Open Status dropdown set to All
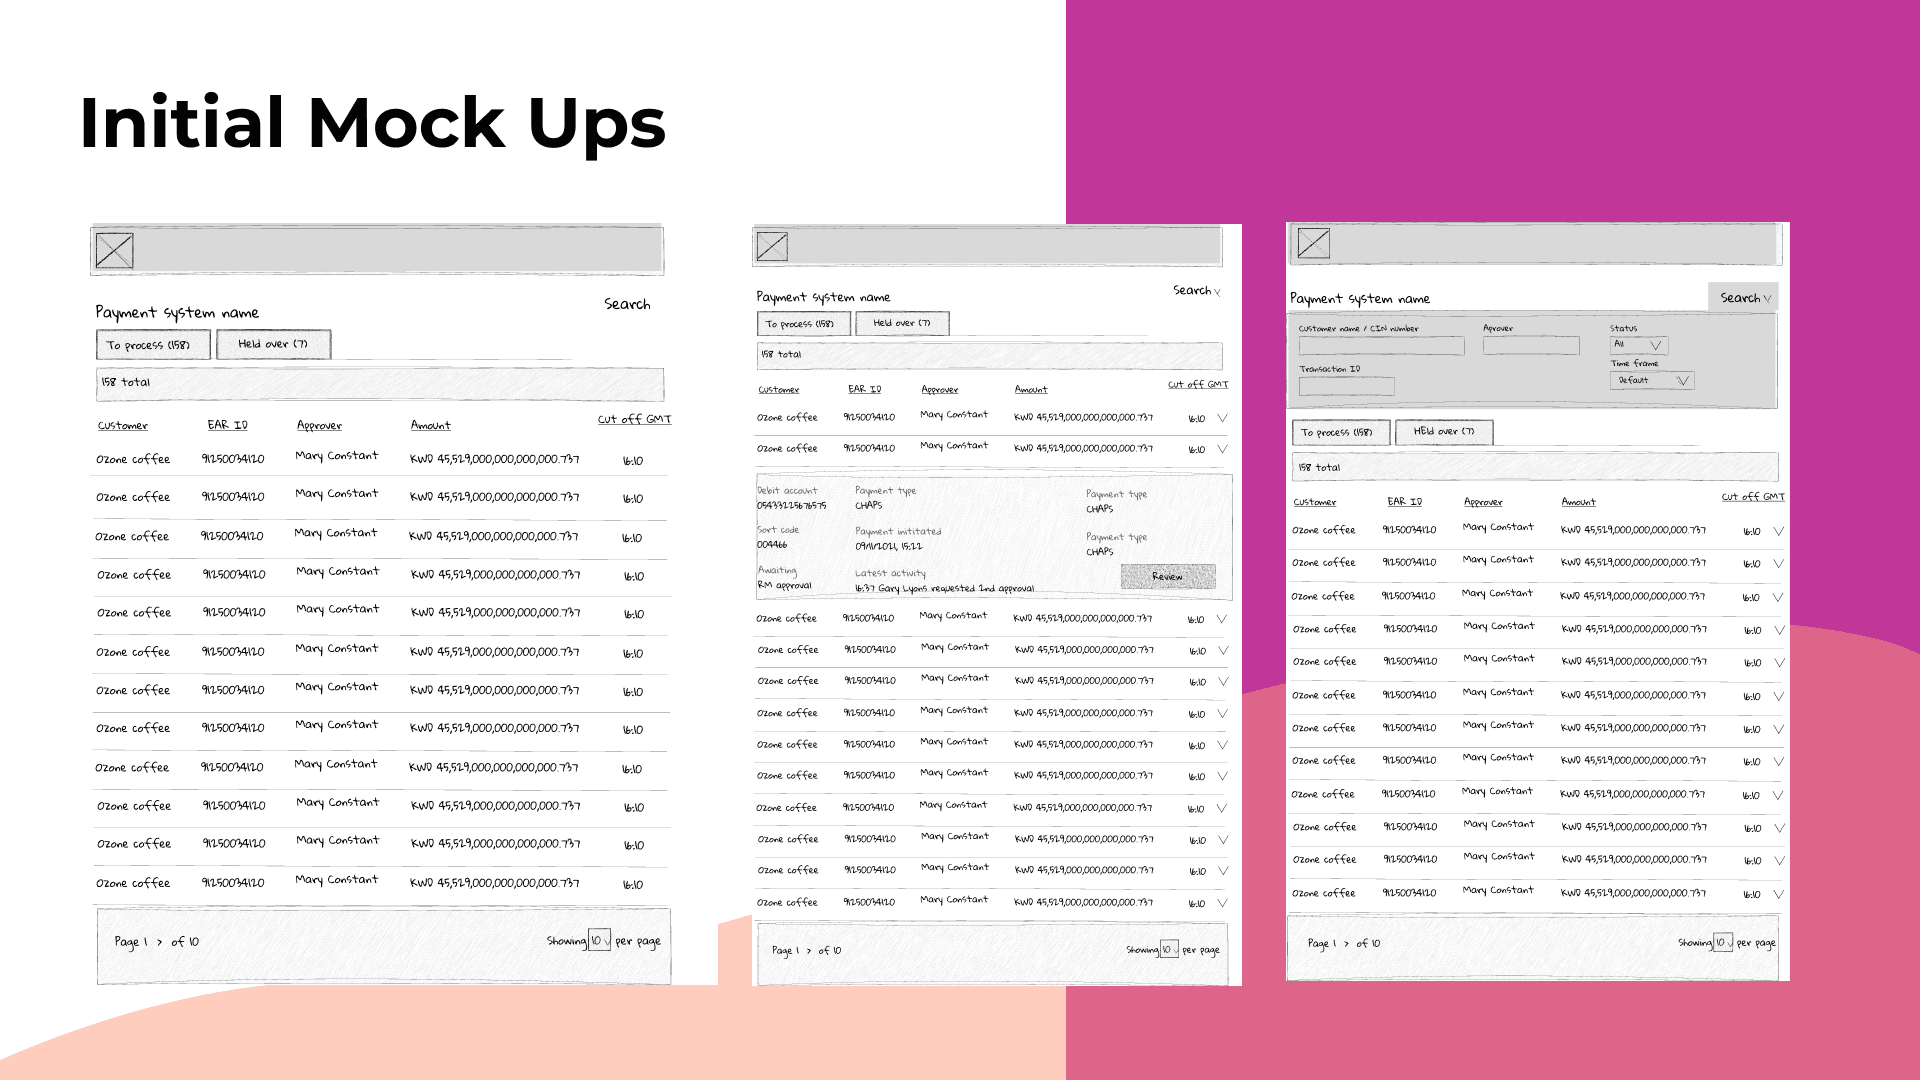The width and height of the screenshot is (1920, 1080). tap(1639, 345)
